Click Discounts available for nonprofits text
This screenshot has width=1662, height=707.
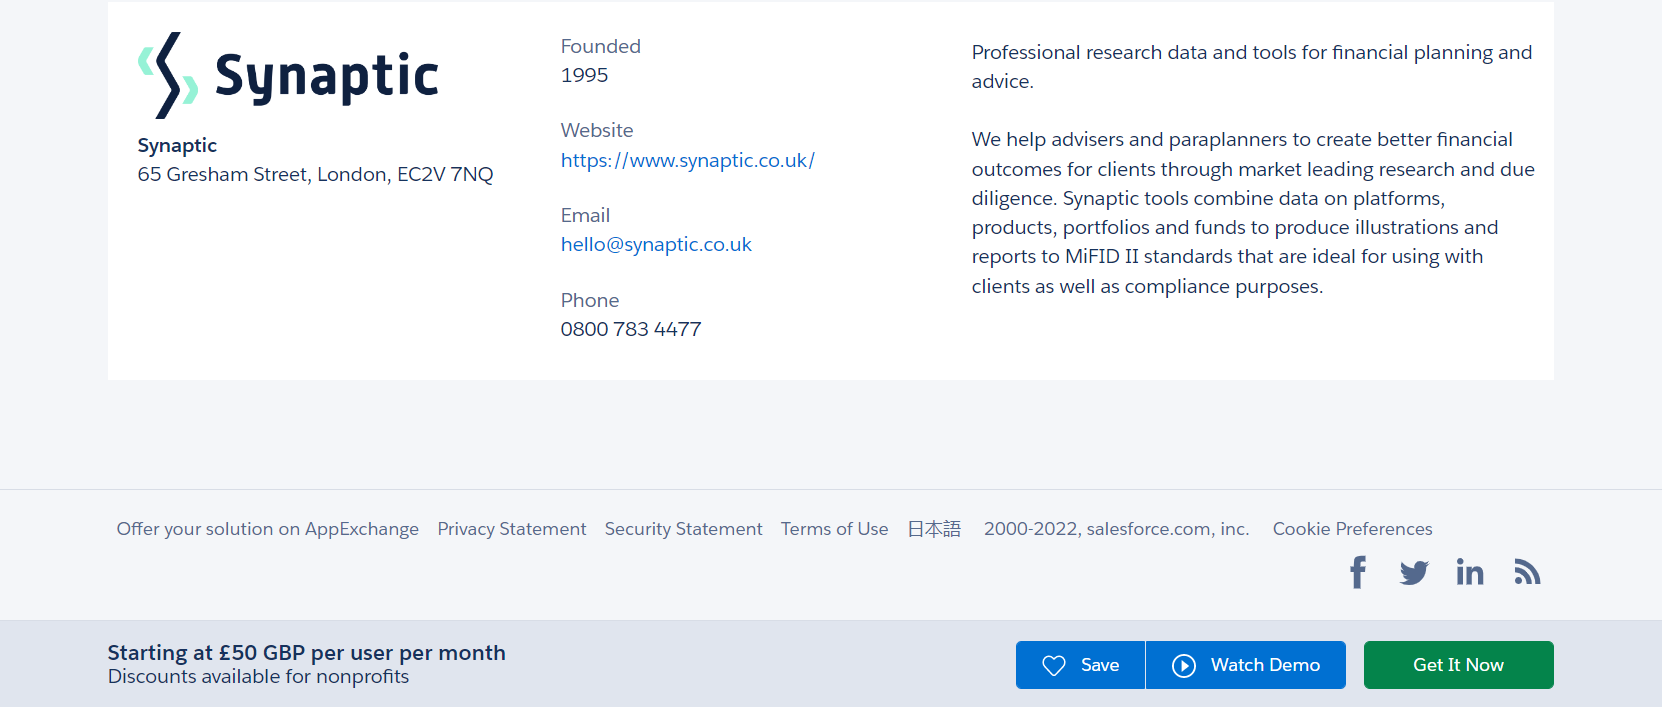pyautogui.click(x=259, y=677)
